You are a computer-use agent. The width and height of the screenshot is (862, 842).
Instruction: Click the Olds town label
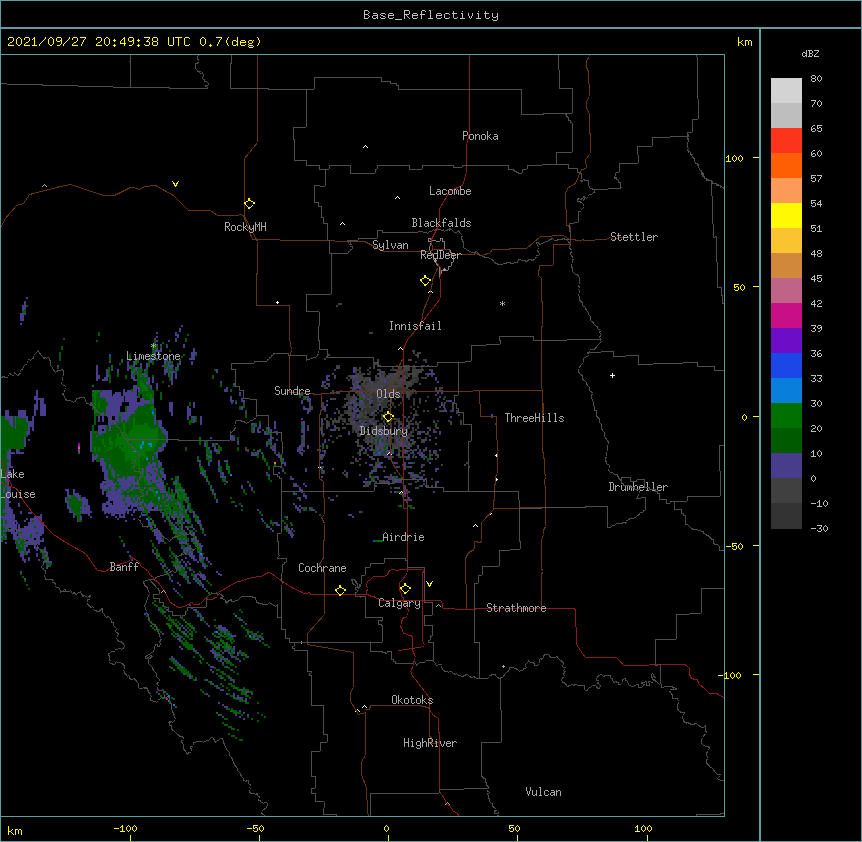[388, 394]
